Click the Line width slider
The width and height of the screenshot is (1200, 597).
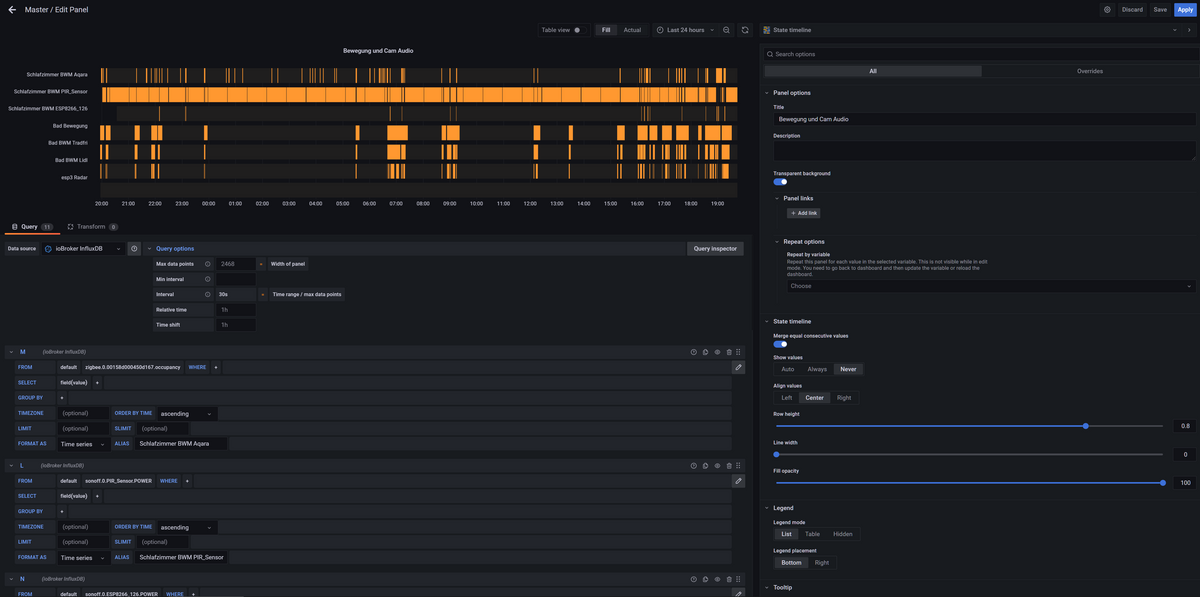coord(968,454)
